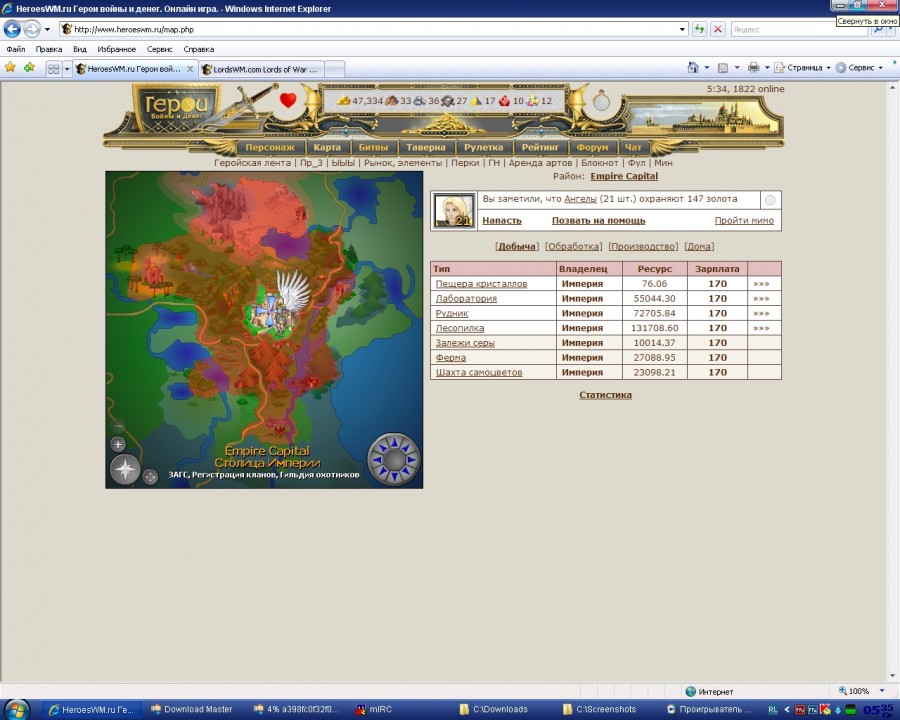Viewport: 900px width, 720px height.
Task: Click the Print icon in the command bar
Action: [x=753, y=68]
